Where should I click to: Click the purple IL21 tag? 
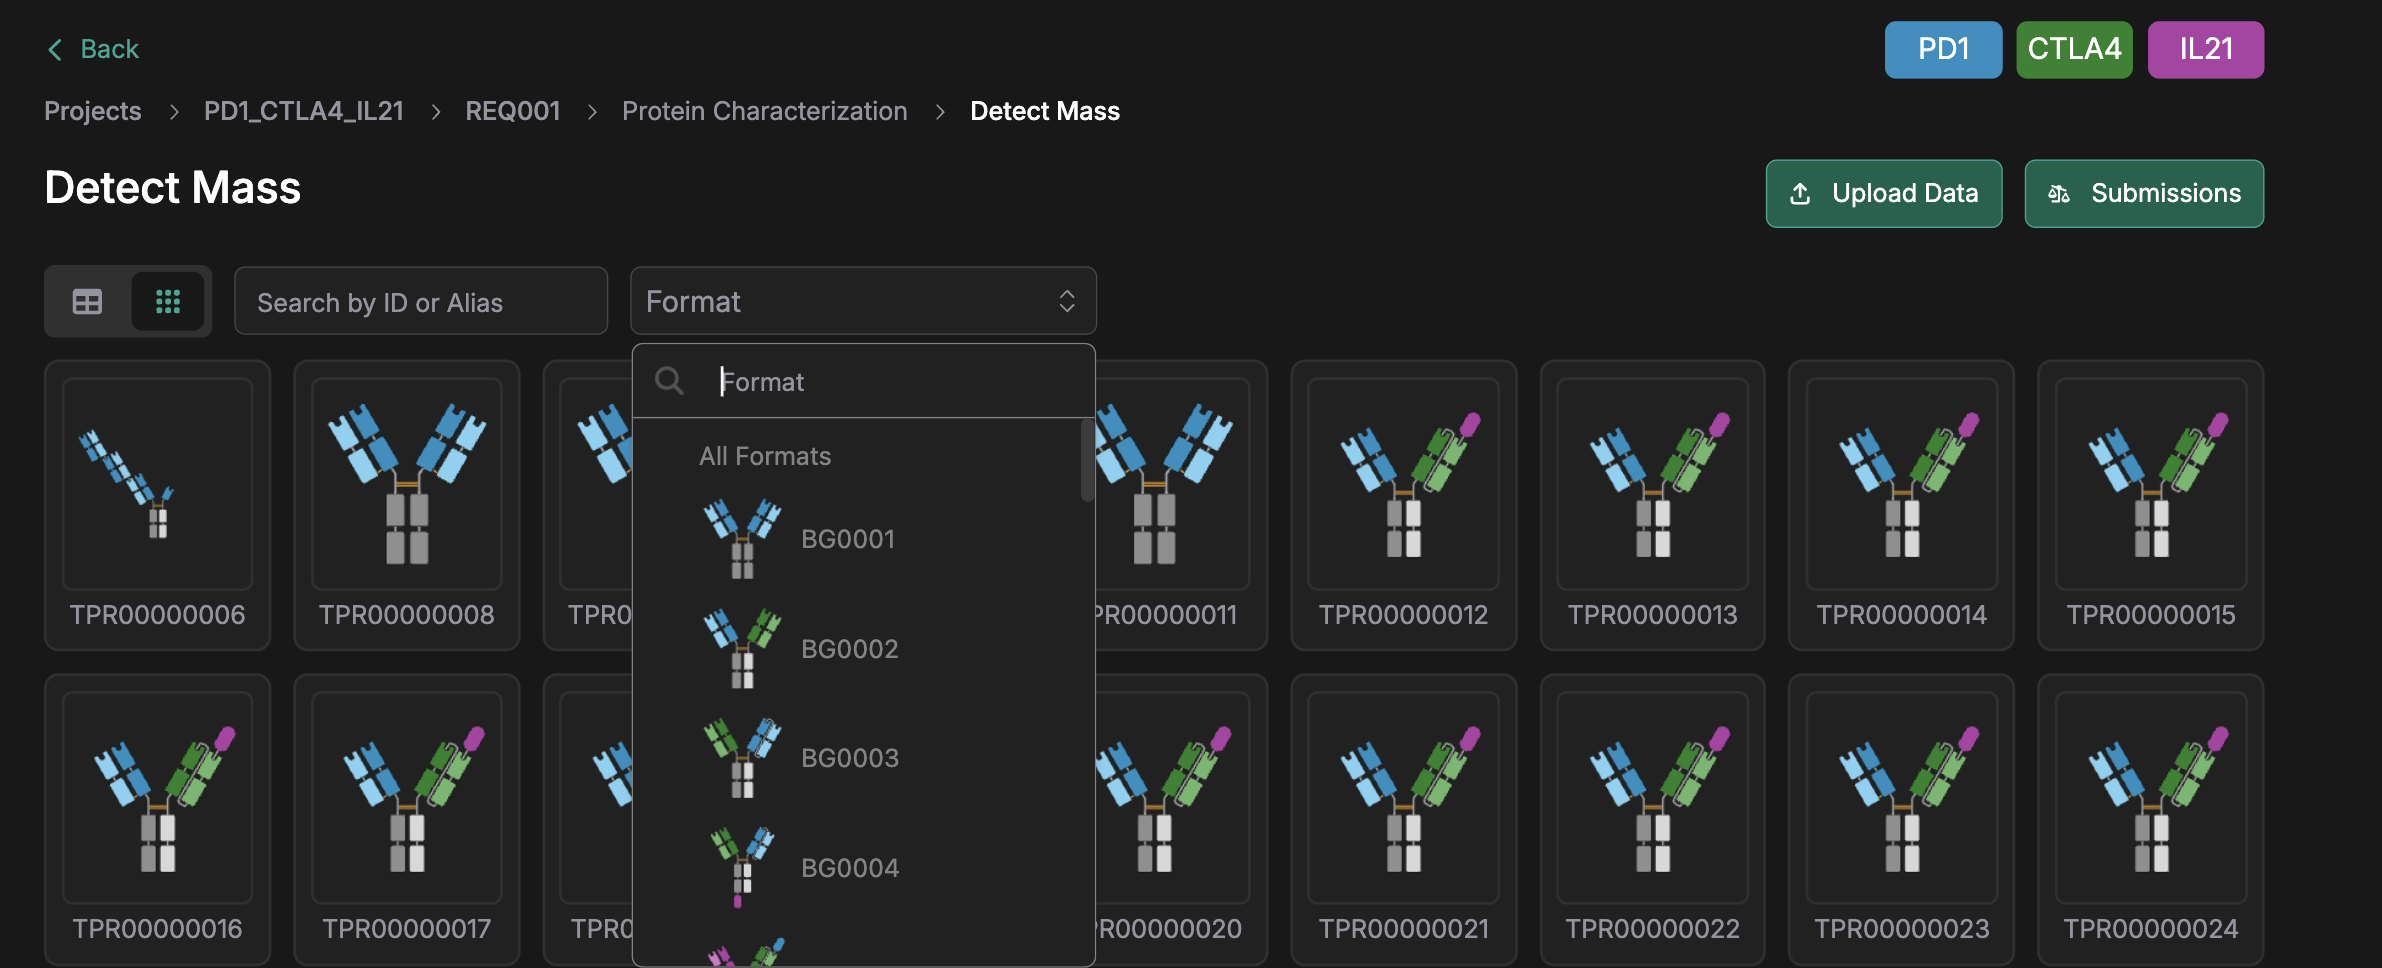tap(2205, 49)
